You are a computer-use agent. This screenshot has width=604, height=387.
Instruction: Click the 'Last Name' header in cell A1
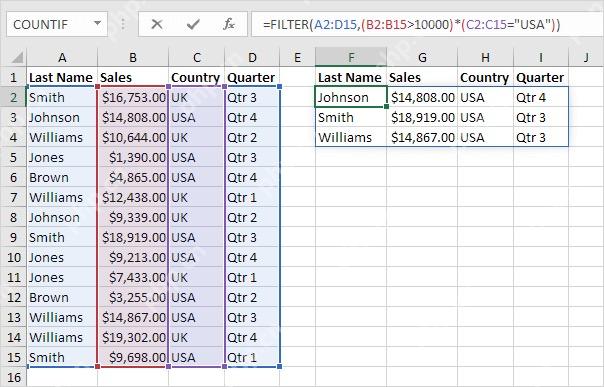pos(61,77)
